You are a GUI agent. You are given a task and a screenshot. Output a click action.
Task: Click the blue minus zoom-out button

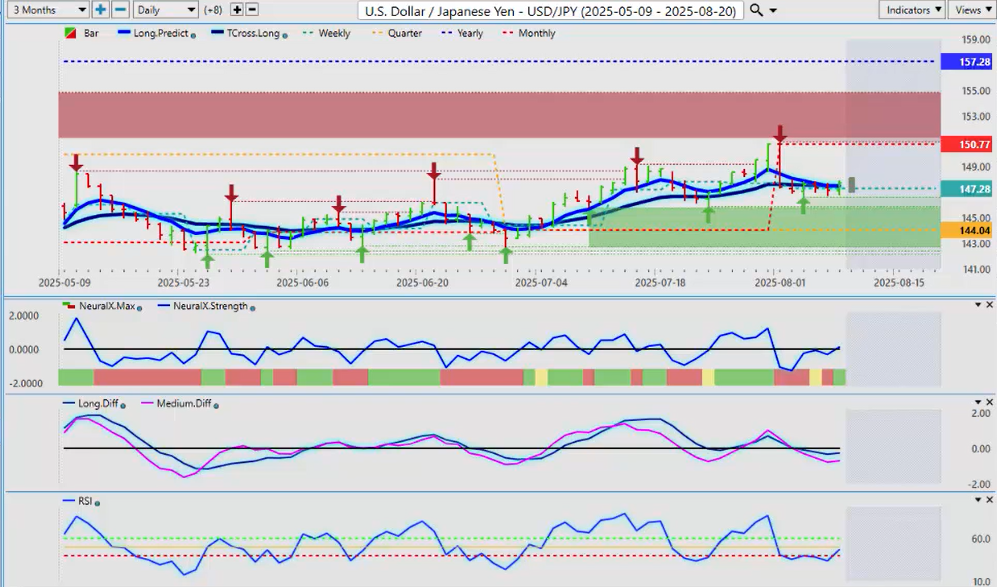point(119,10)
